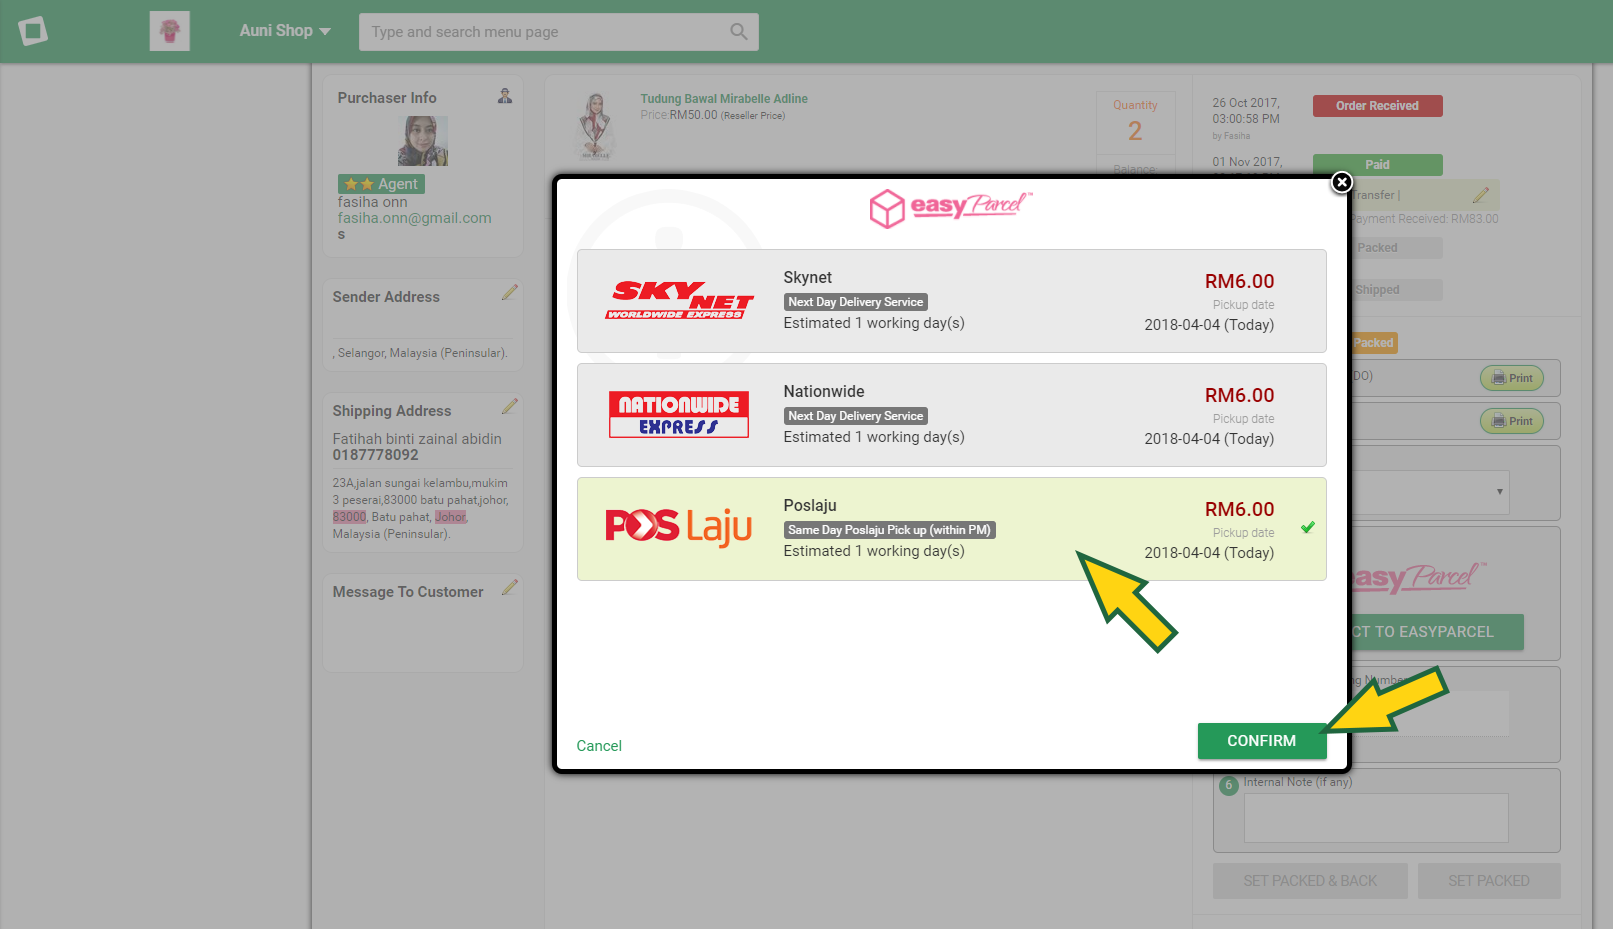
Task: Open the app home logo icon
Action: click(33, 31)
